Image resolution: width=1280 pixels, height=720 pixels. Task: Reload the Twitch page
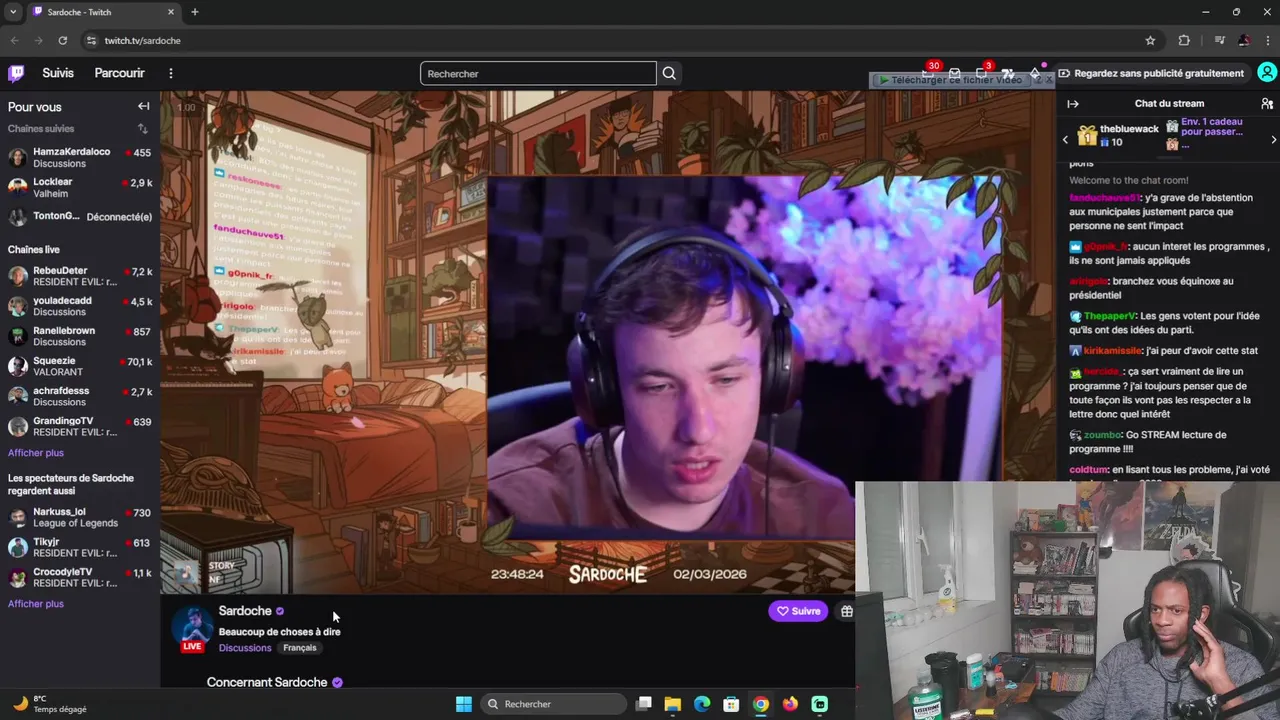pos(62,40)
